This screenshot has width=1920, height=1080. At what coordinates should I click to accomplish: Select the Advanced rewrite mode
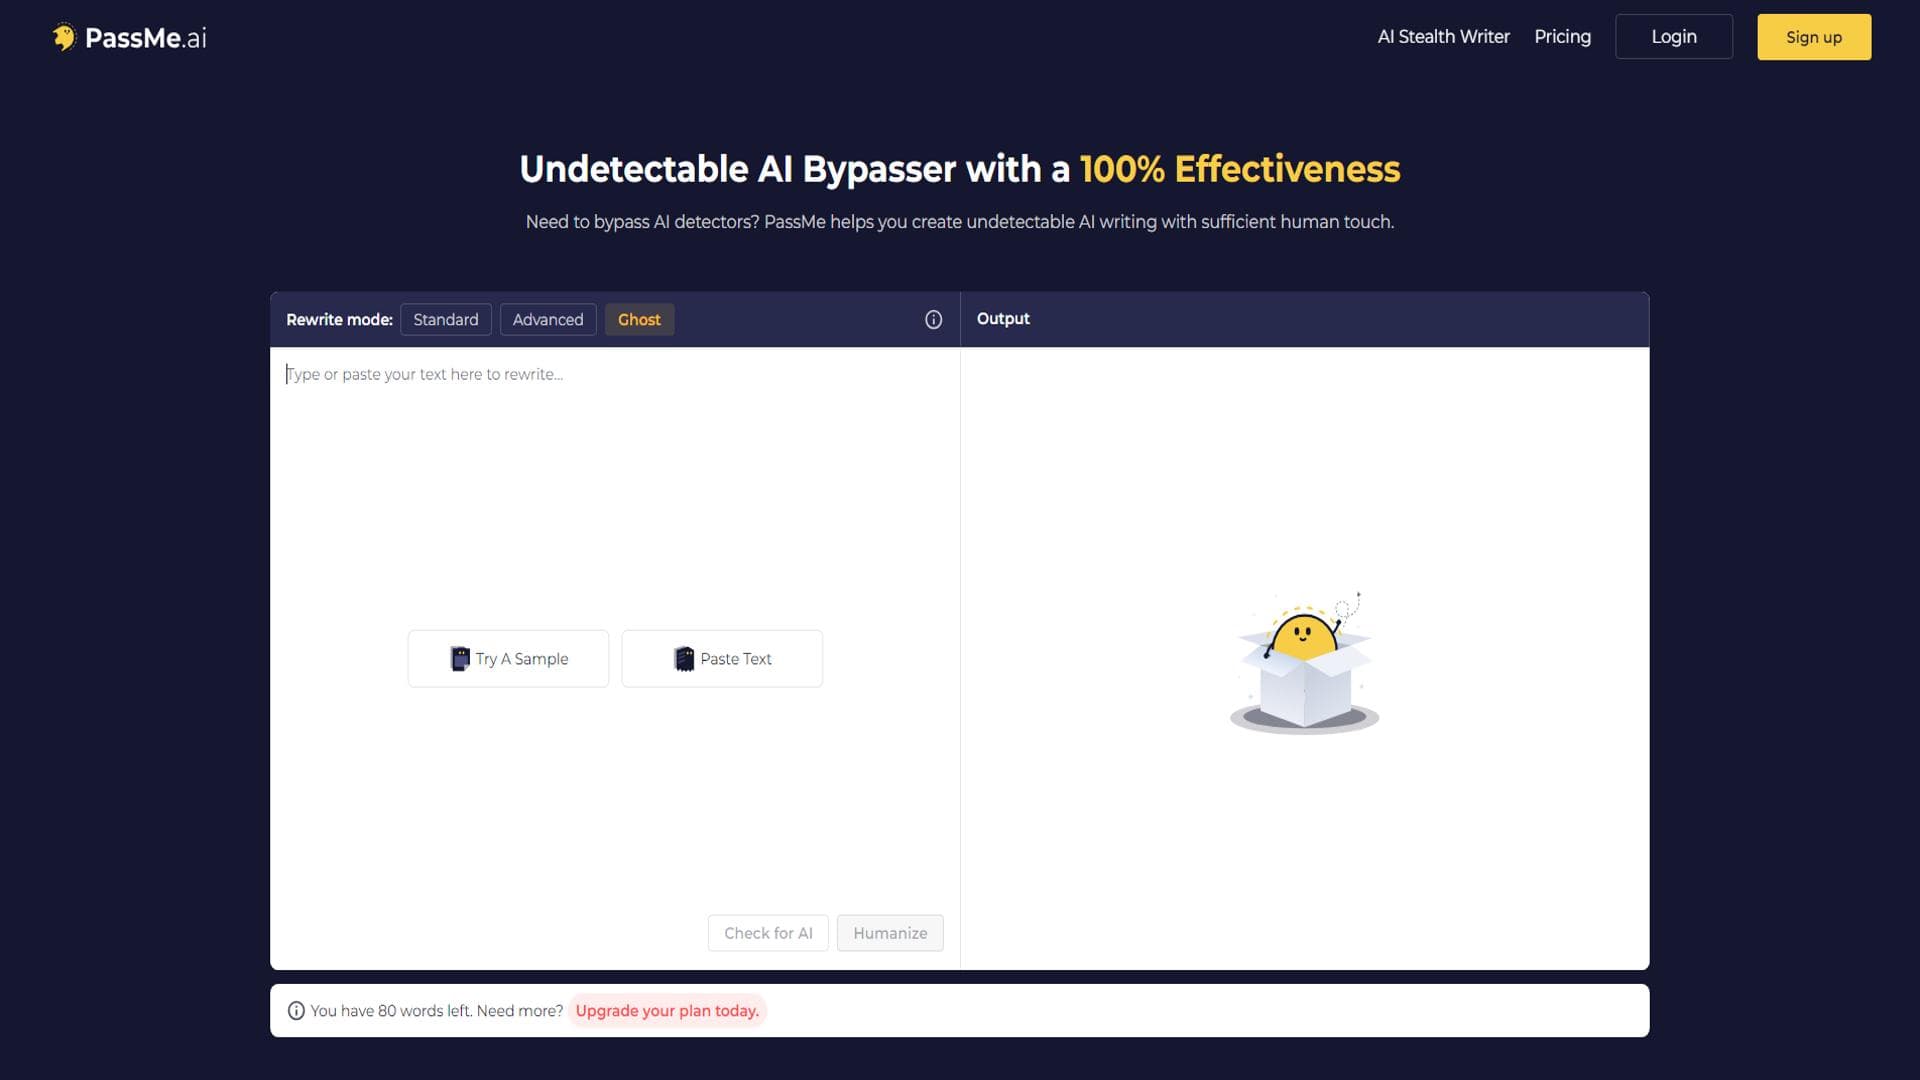coord(548,320)
